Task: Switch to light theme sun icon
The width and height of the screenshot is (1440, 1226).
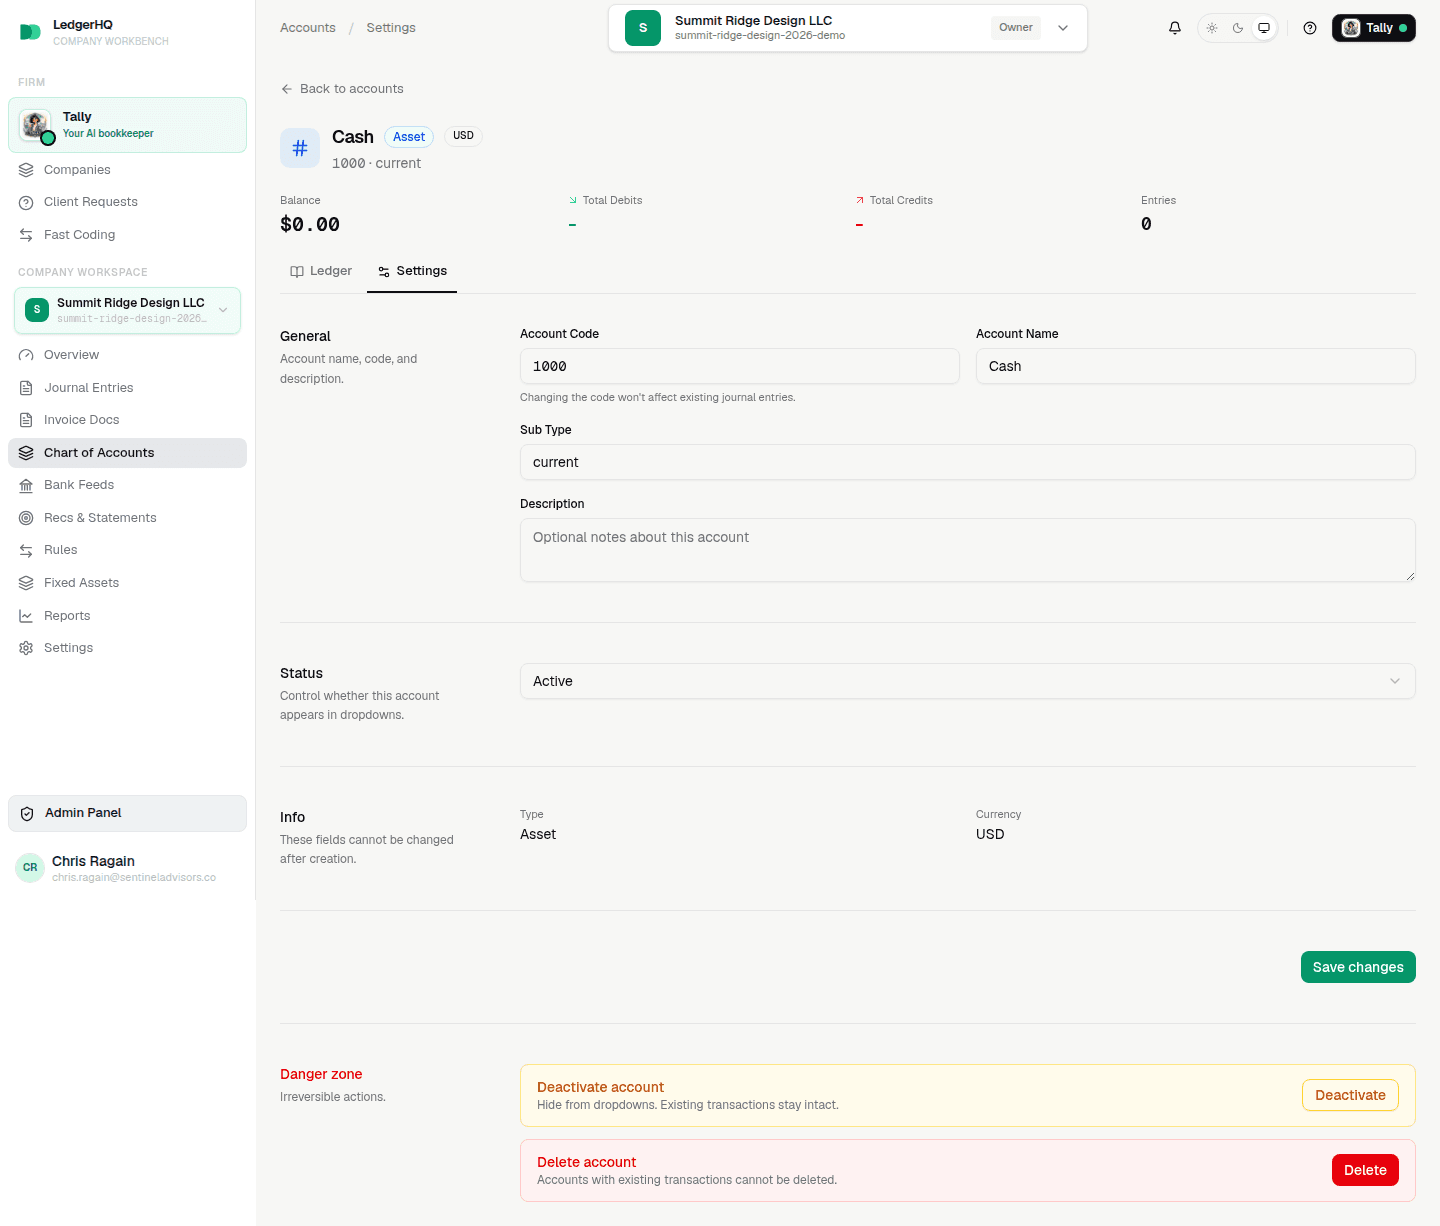Action: 1212,28
